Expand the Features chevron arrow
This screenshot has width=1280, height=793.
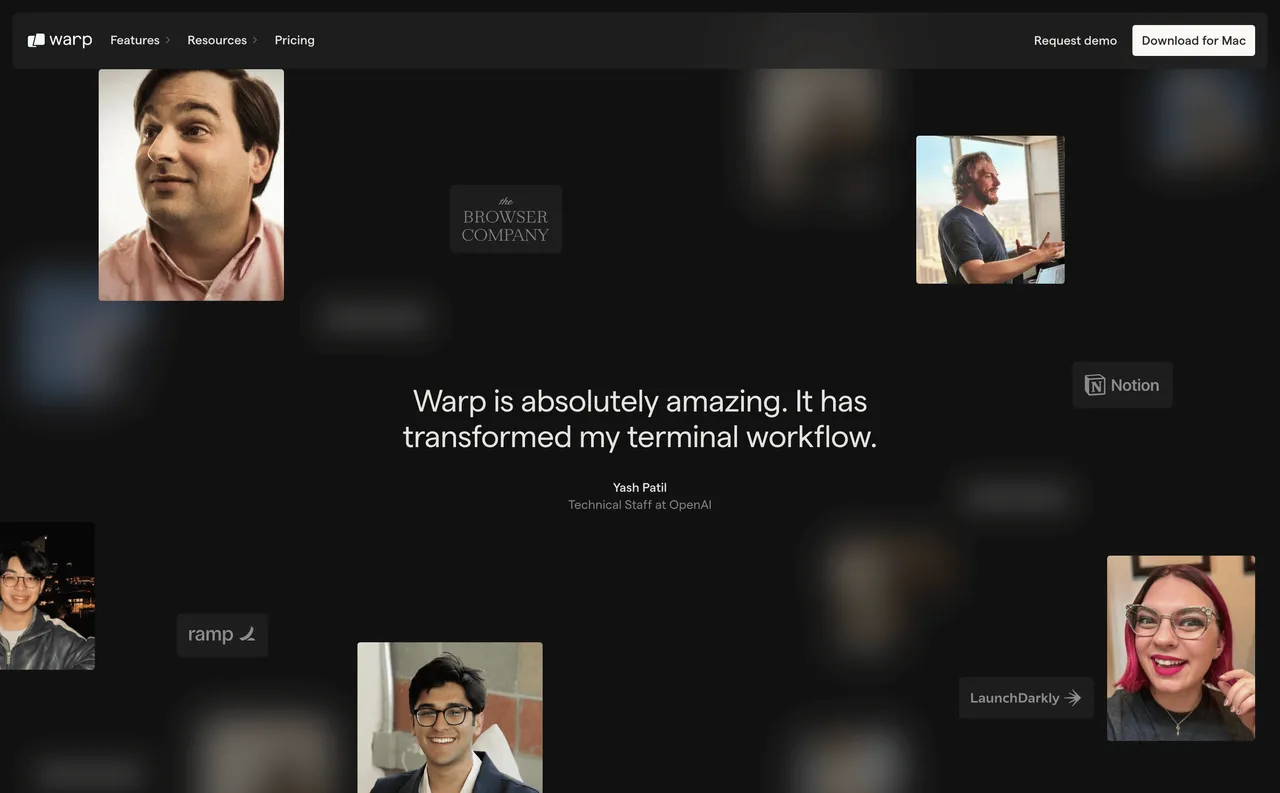coord(168,40)
